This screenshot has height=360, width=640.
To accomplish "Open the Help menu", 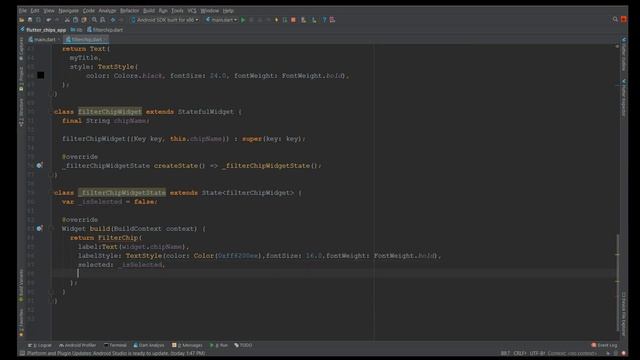I will (x=228, y=11).
